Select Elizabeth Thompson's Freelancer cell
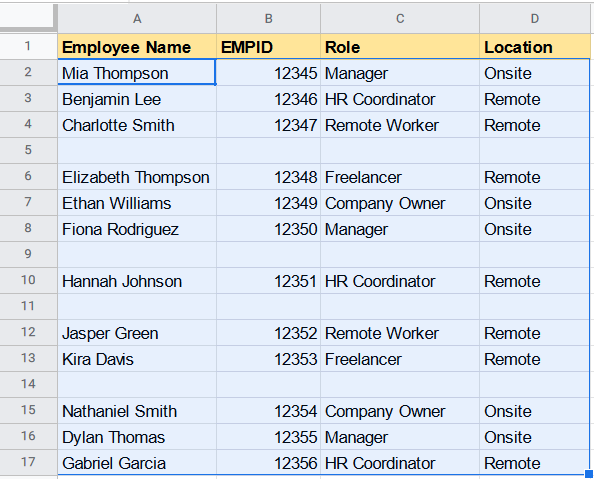Image resolution: width=594 pixels, height=479 pixels. coord(400,177)
